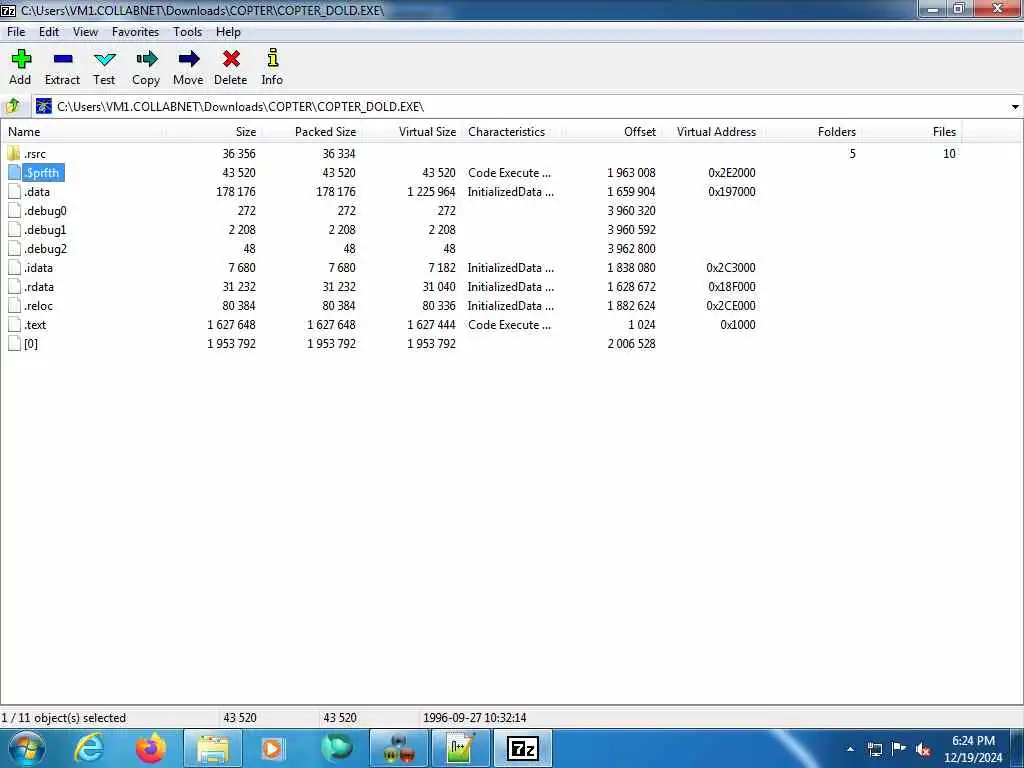Click virtual address 0x197000 cell
1024x768 pixels.
tap(732, 191)
